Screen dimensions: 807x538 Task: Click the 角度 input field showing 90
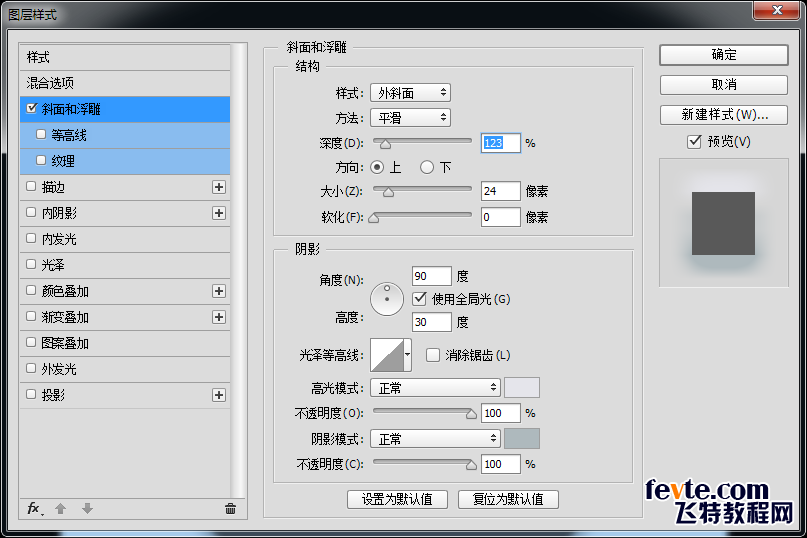pos(432,276)
